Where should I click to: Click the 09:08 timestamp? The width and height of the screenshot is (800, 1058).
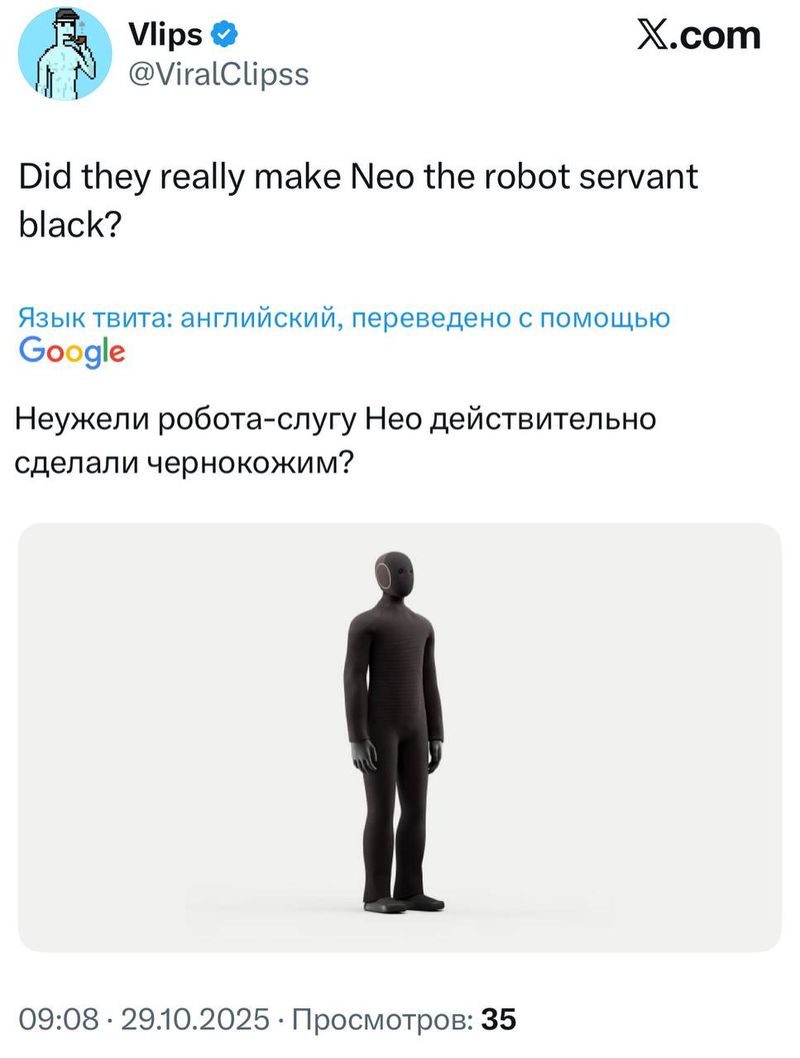59,1019
